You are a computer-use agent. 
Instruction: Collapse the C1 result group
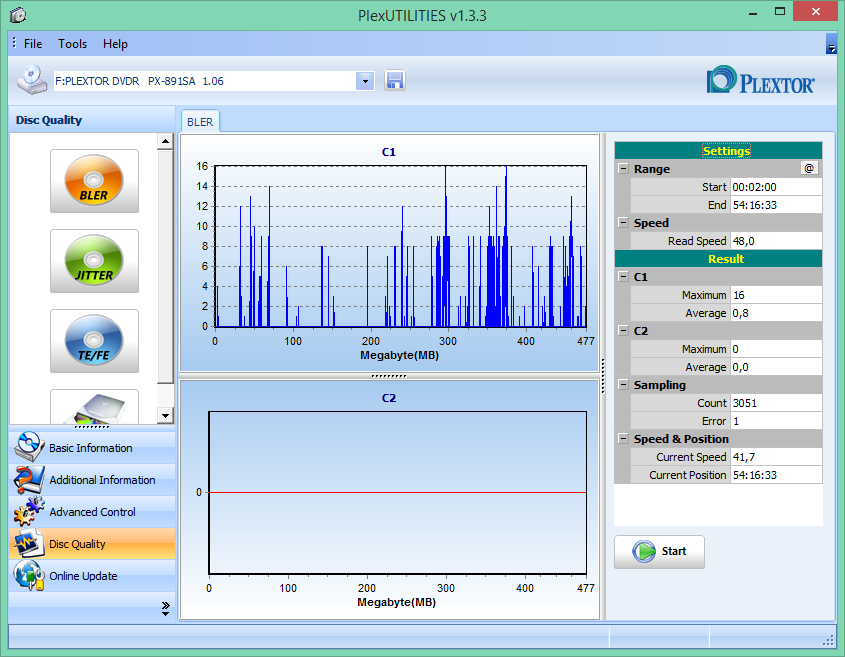click(x=623, y=276)
